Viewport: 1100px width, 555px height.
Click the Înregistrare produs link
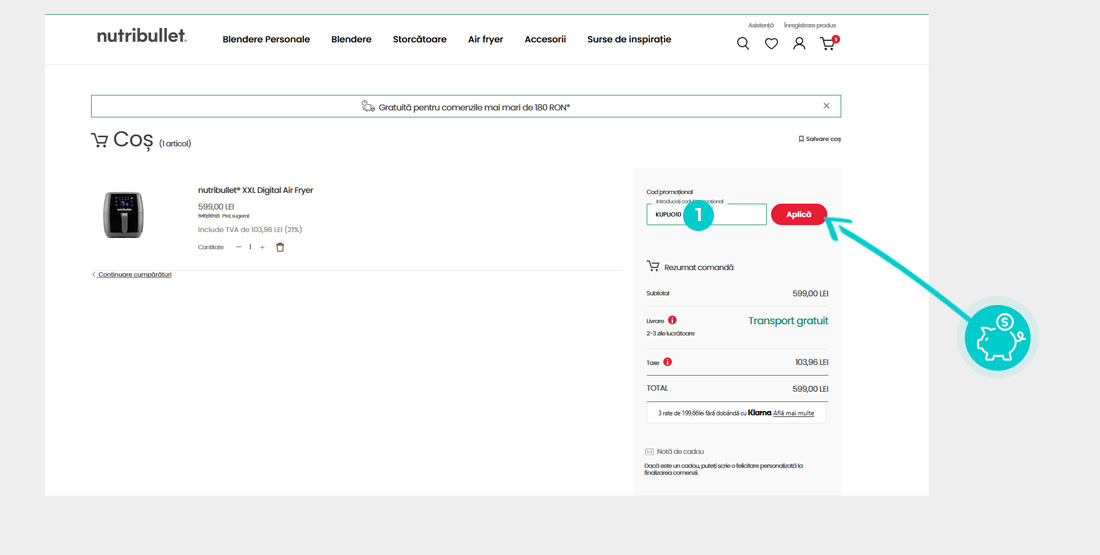(810, 25)
